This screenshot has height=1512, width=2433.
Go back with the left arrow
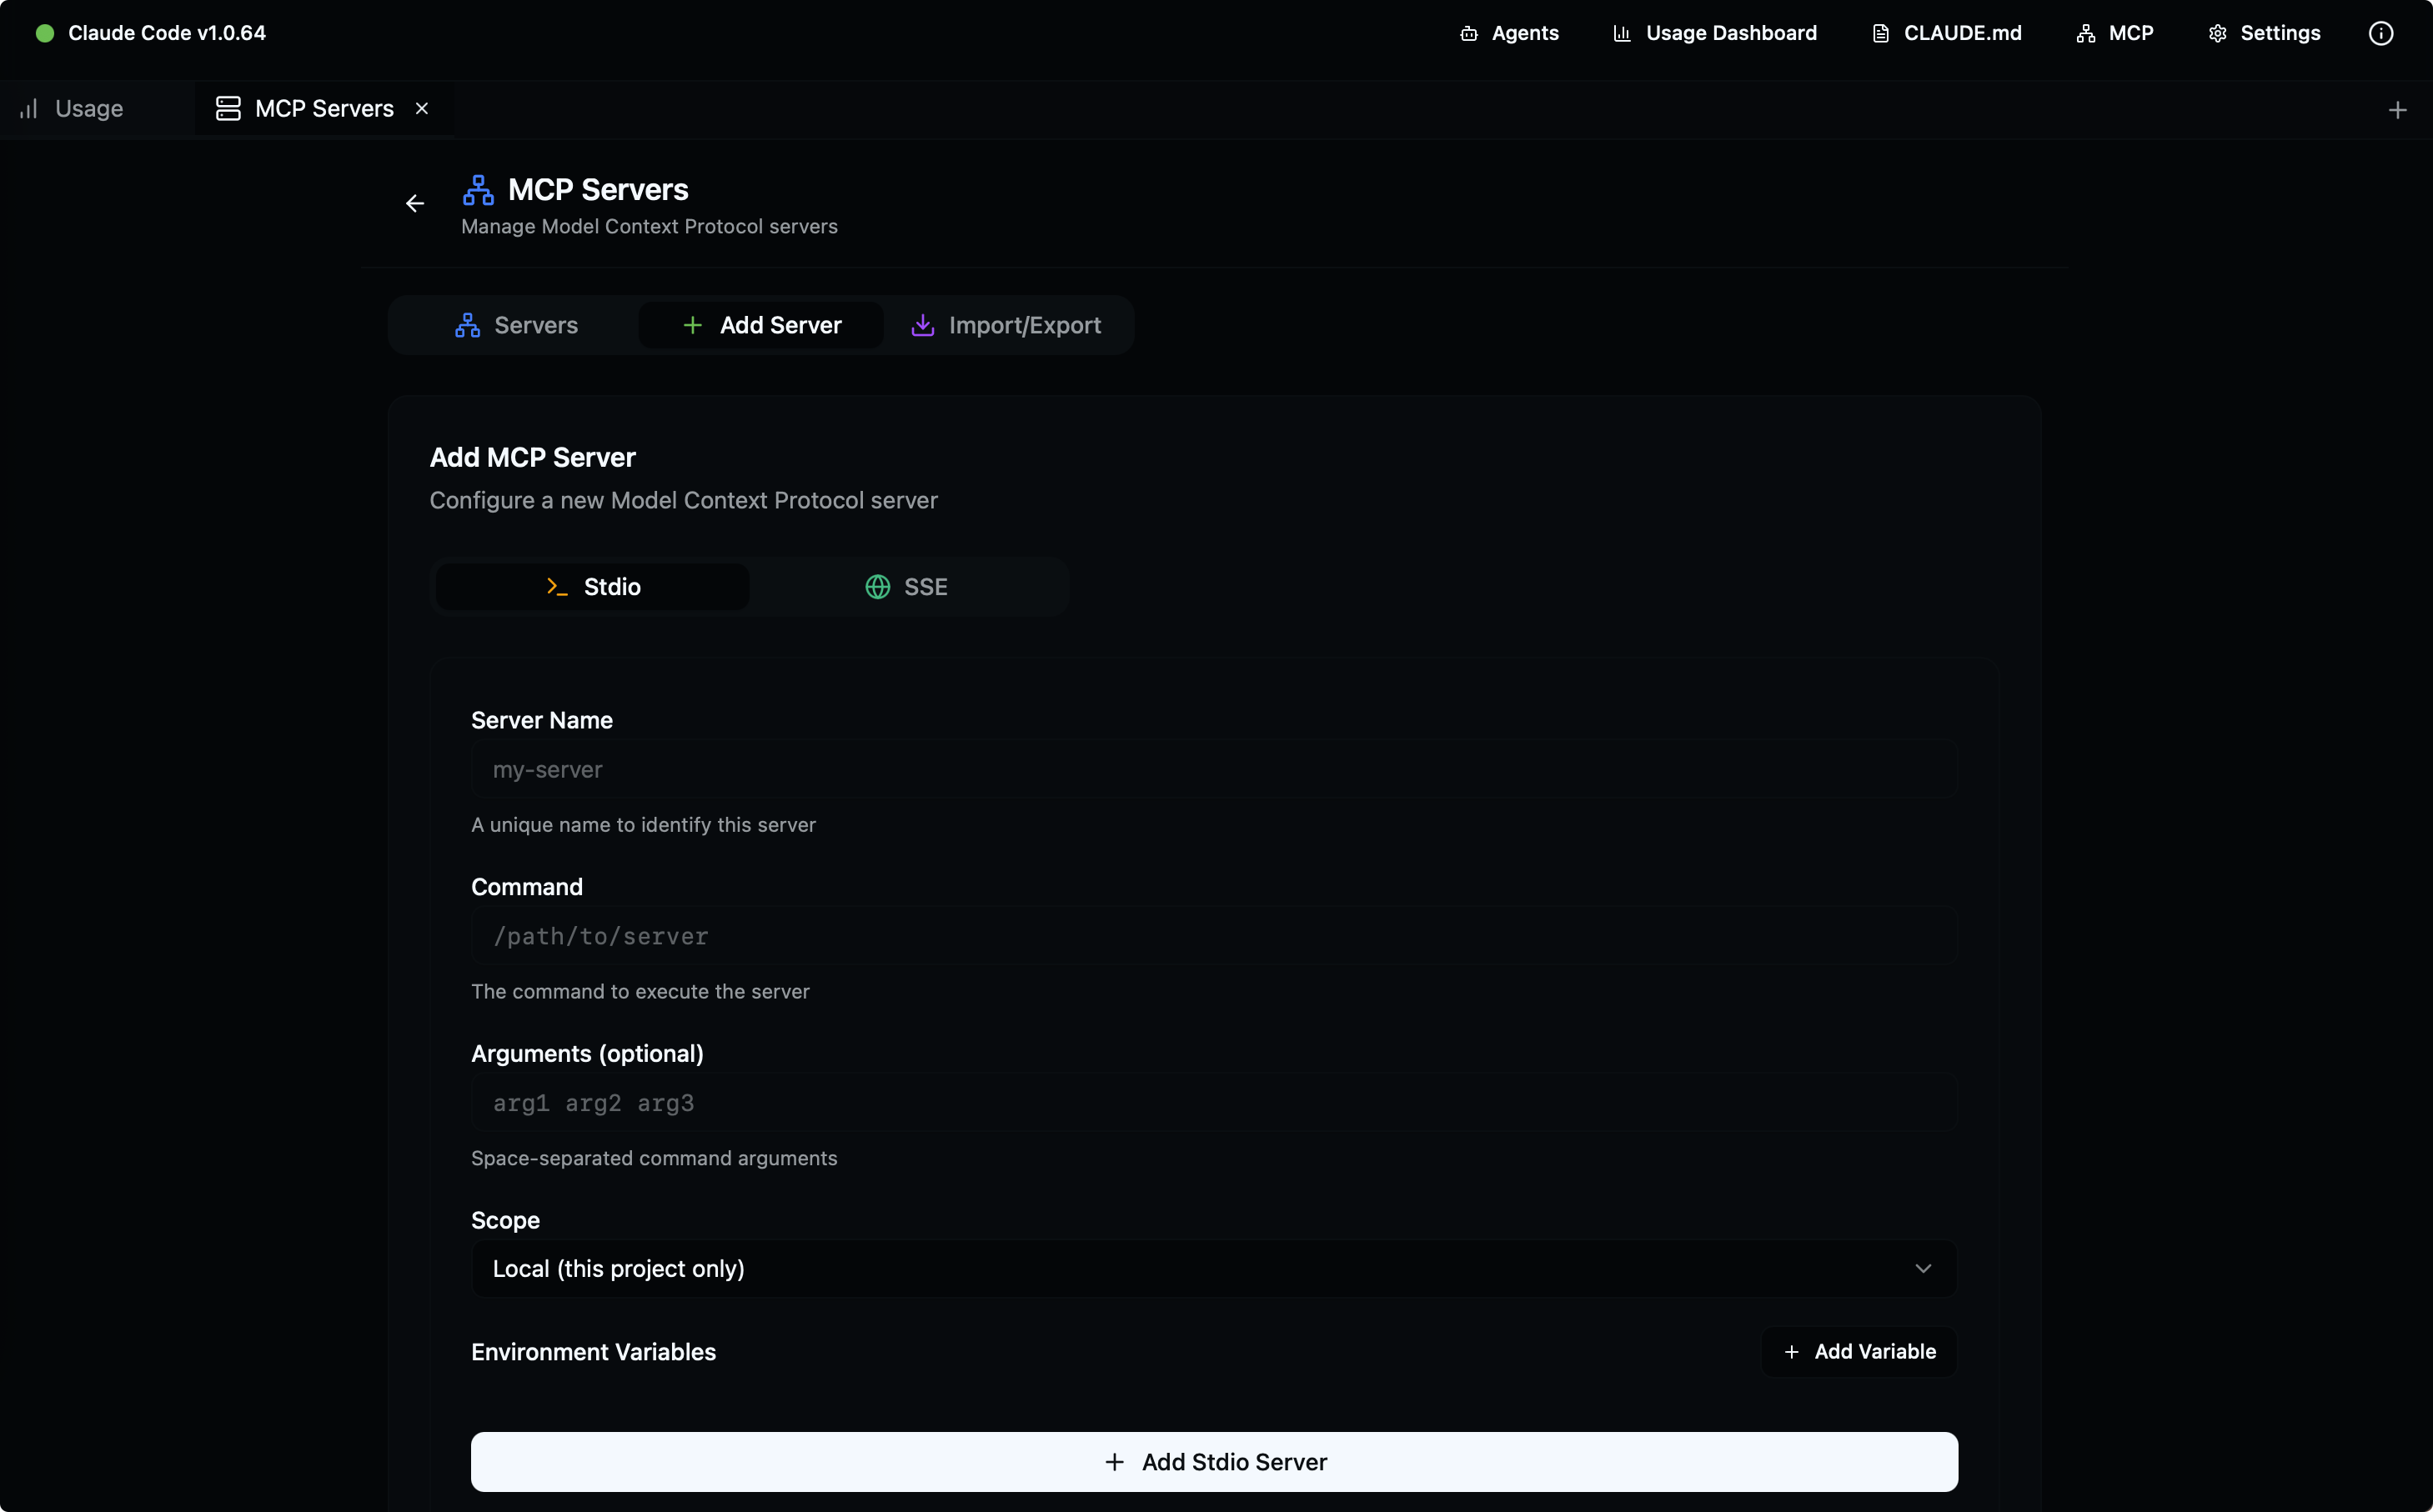[x=415, y=204]
